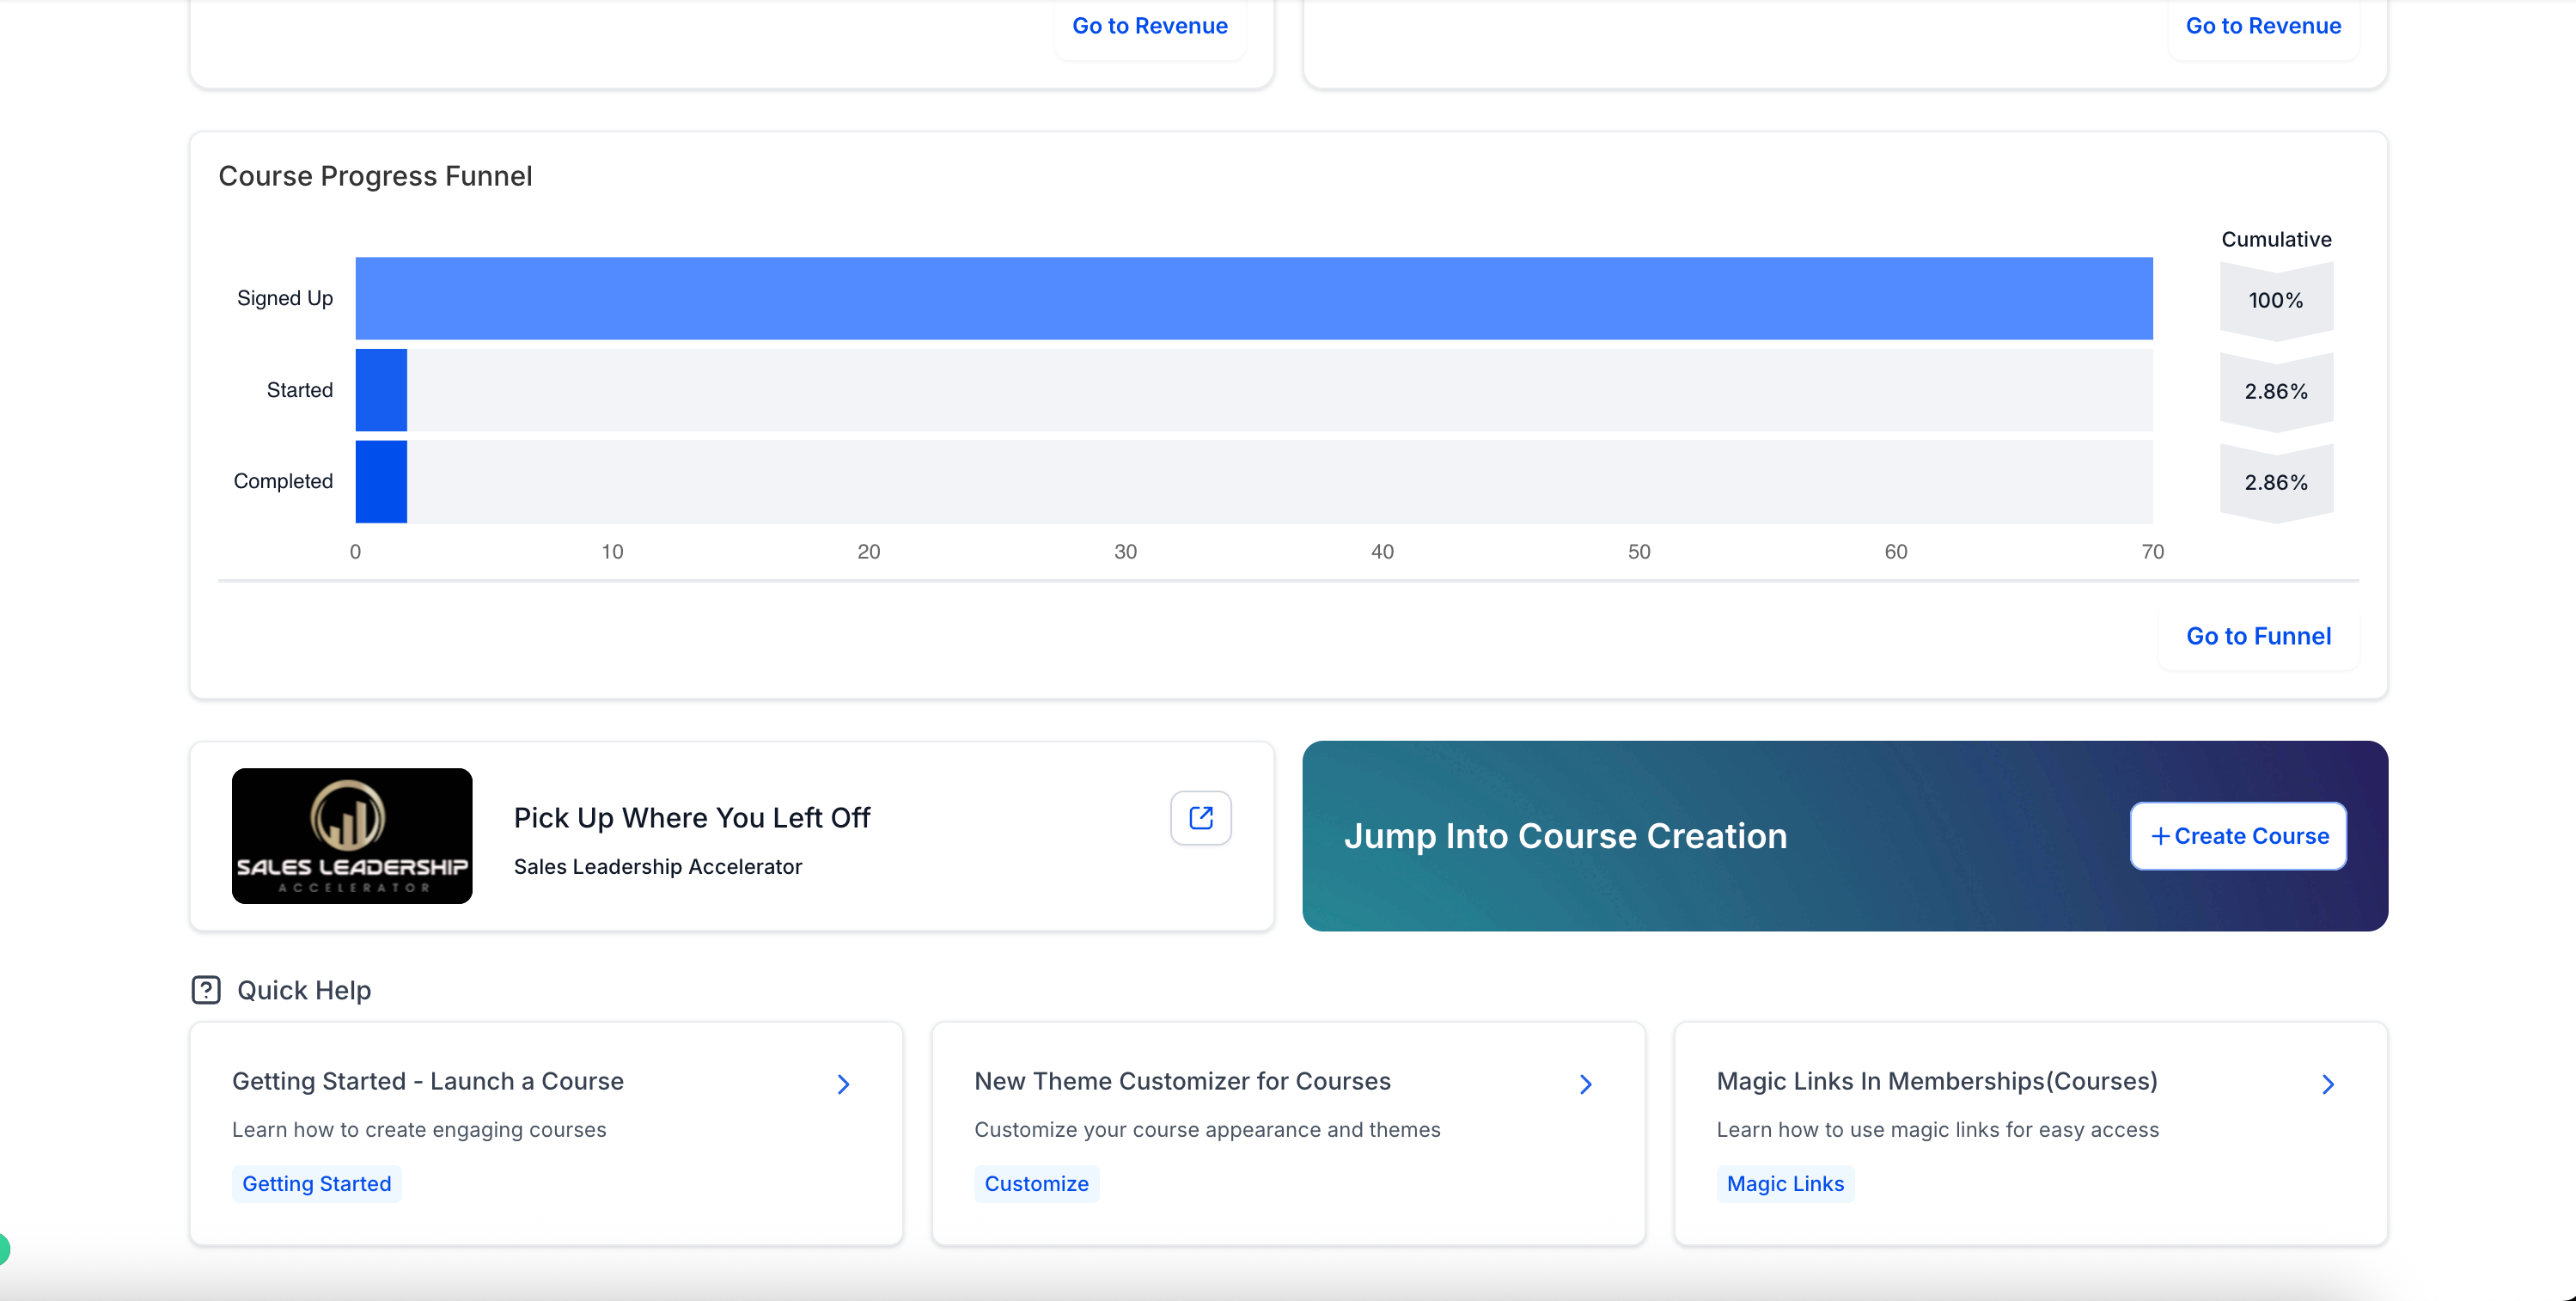Expand Magic Links In Memberships chevron
This screenshot has width=2576, height=1301.
click(2327, 1084)
